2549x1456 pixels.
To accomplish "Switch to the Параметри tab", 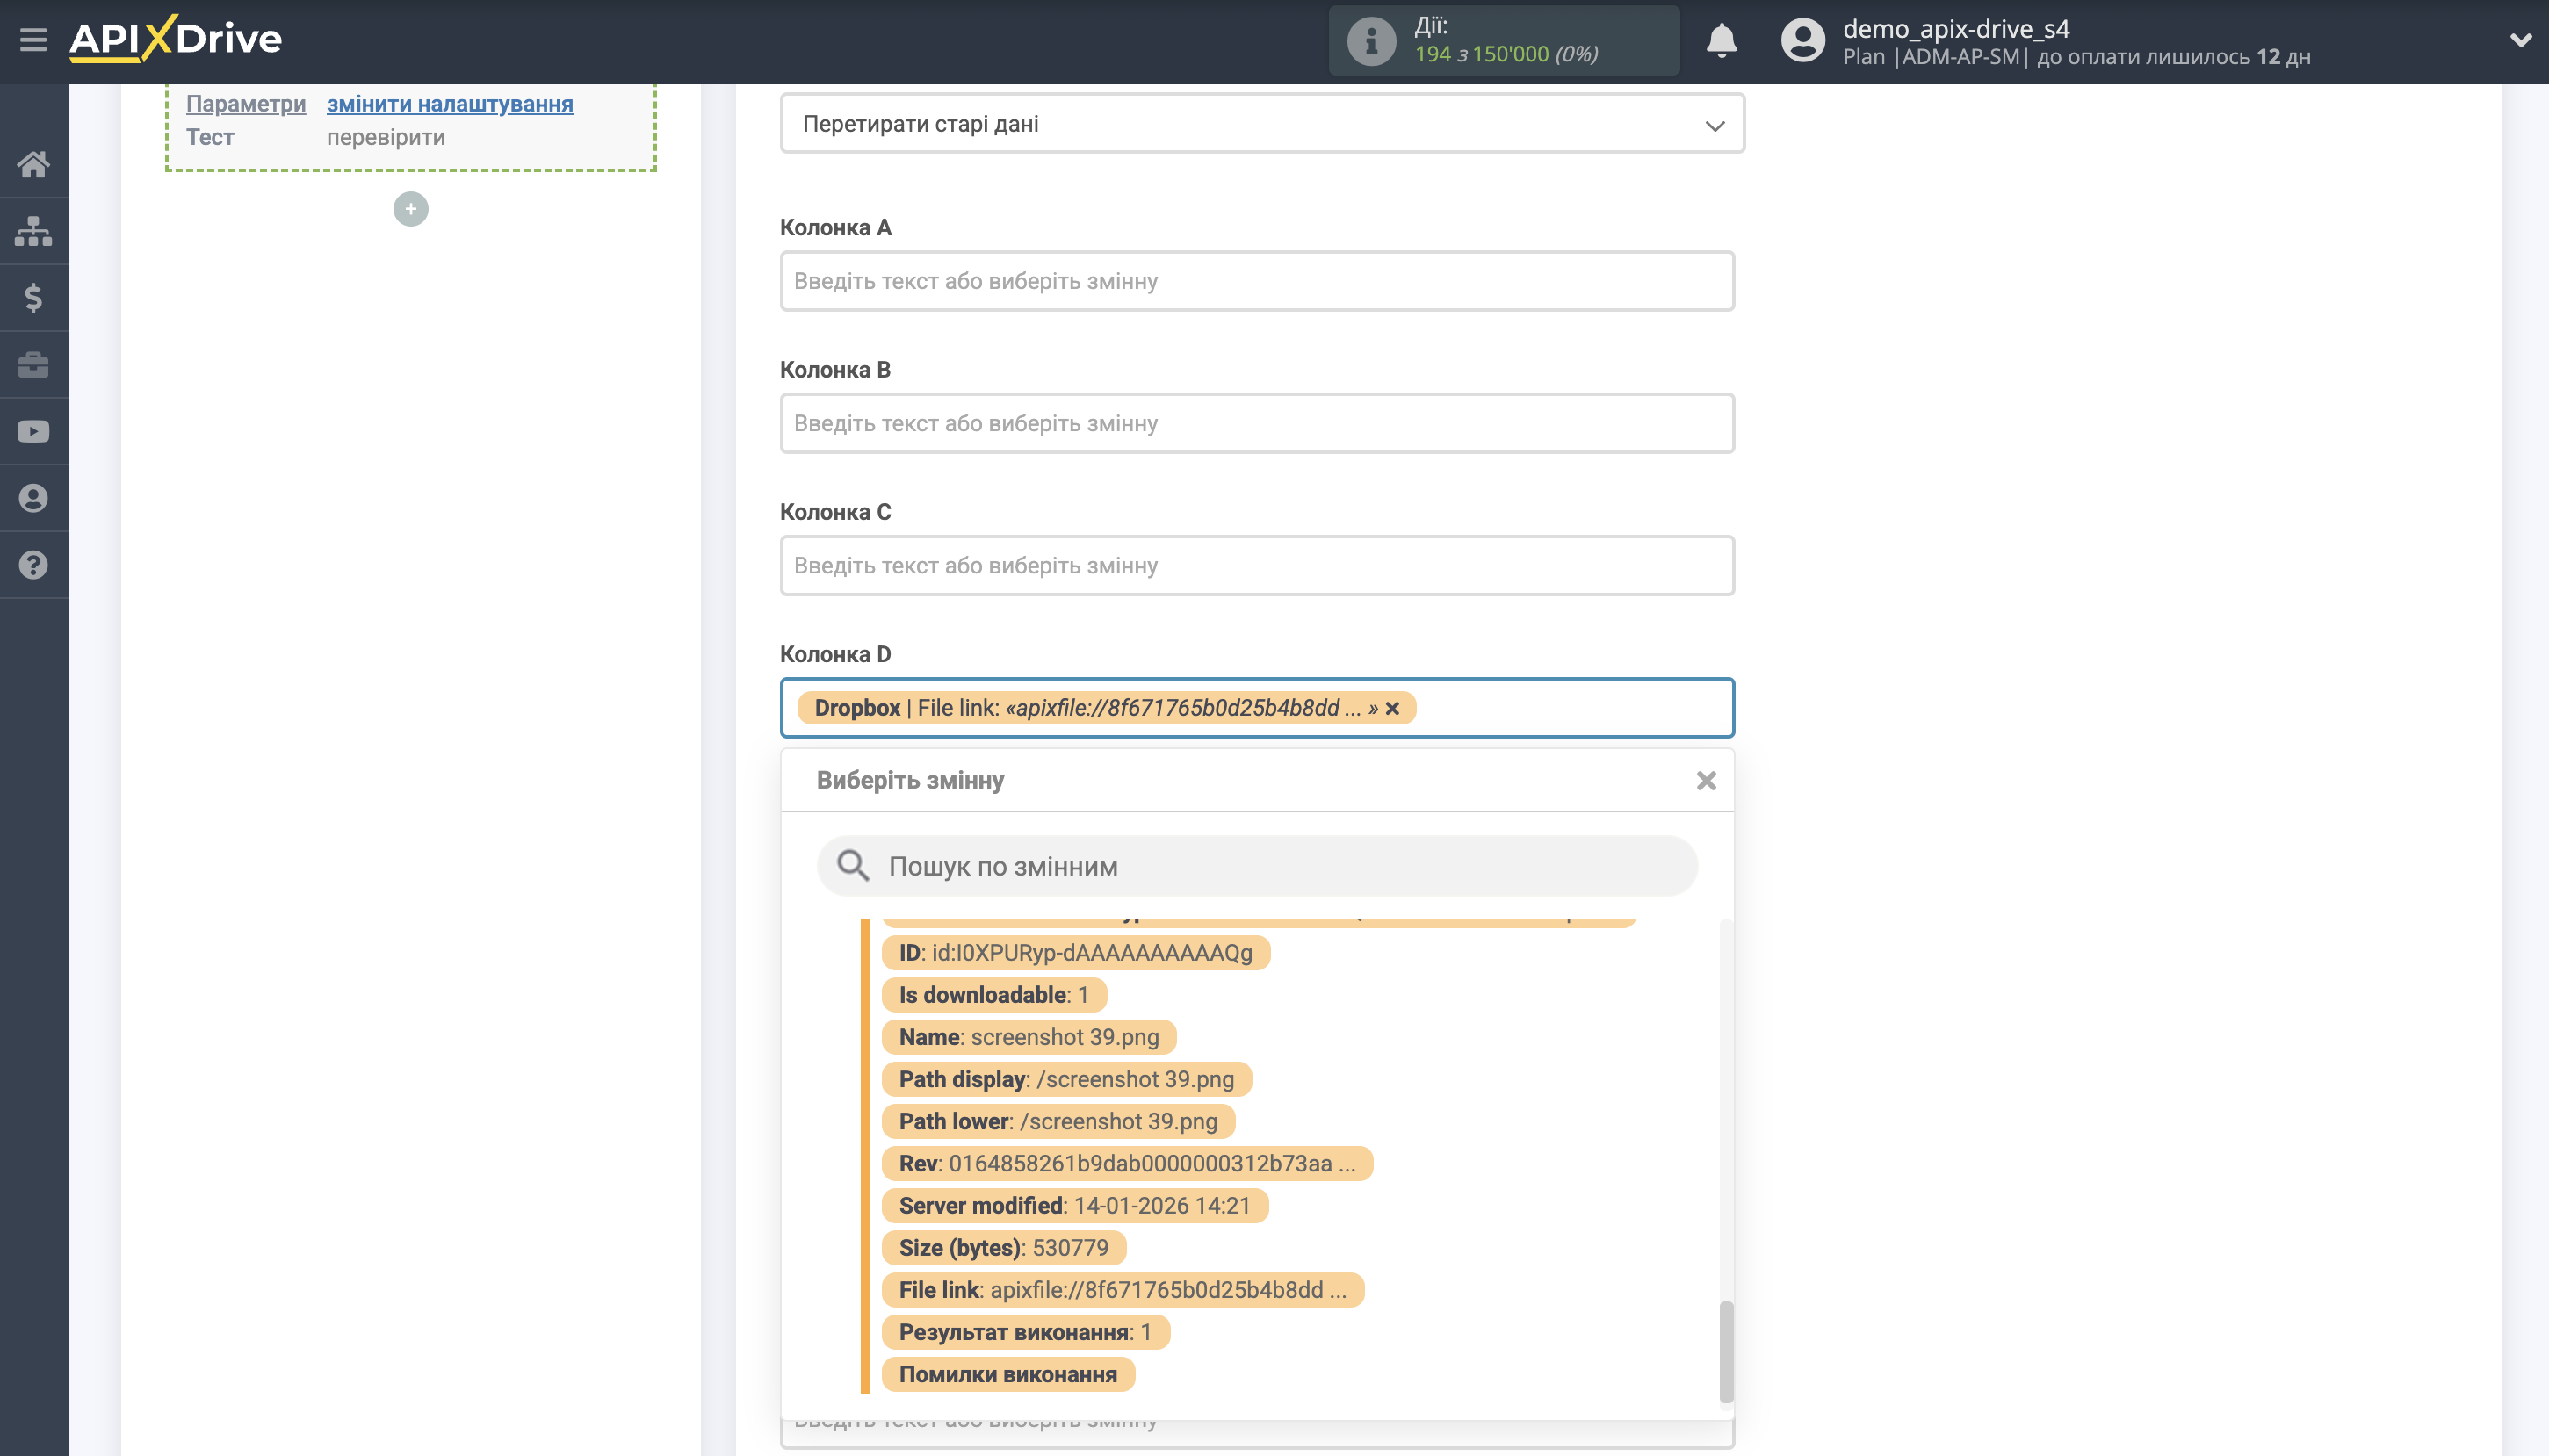I will pos(245,103).
